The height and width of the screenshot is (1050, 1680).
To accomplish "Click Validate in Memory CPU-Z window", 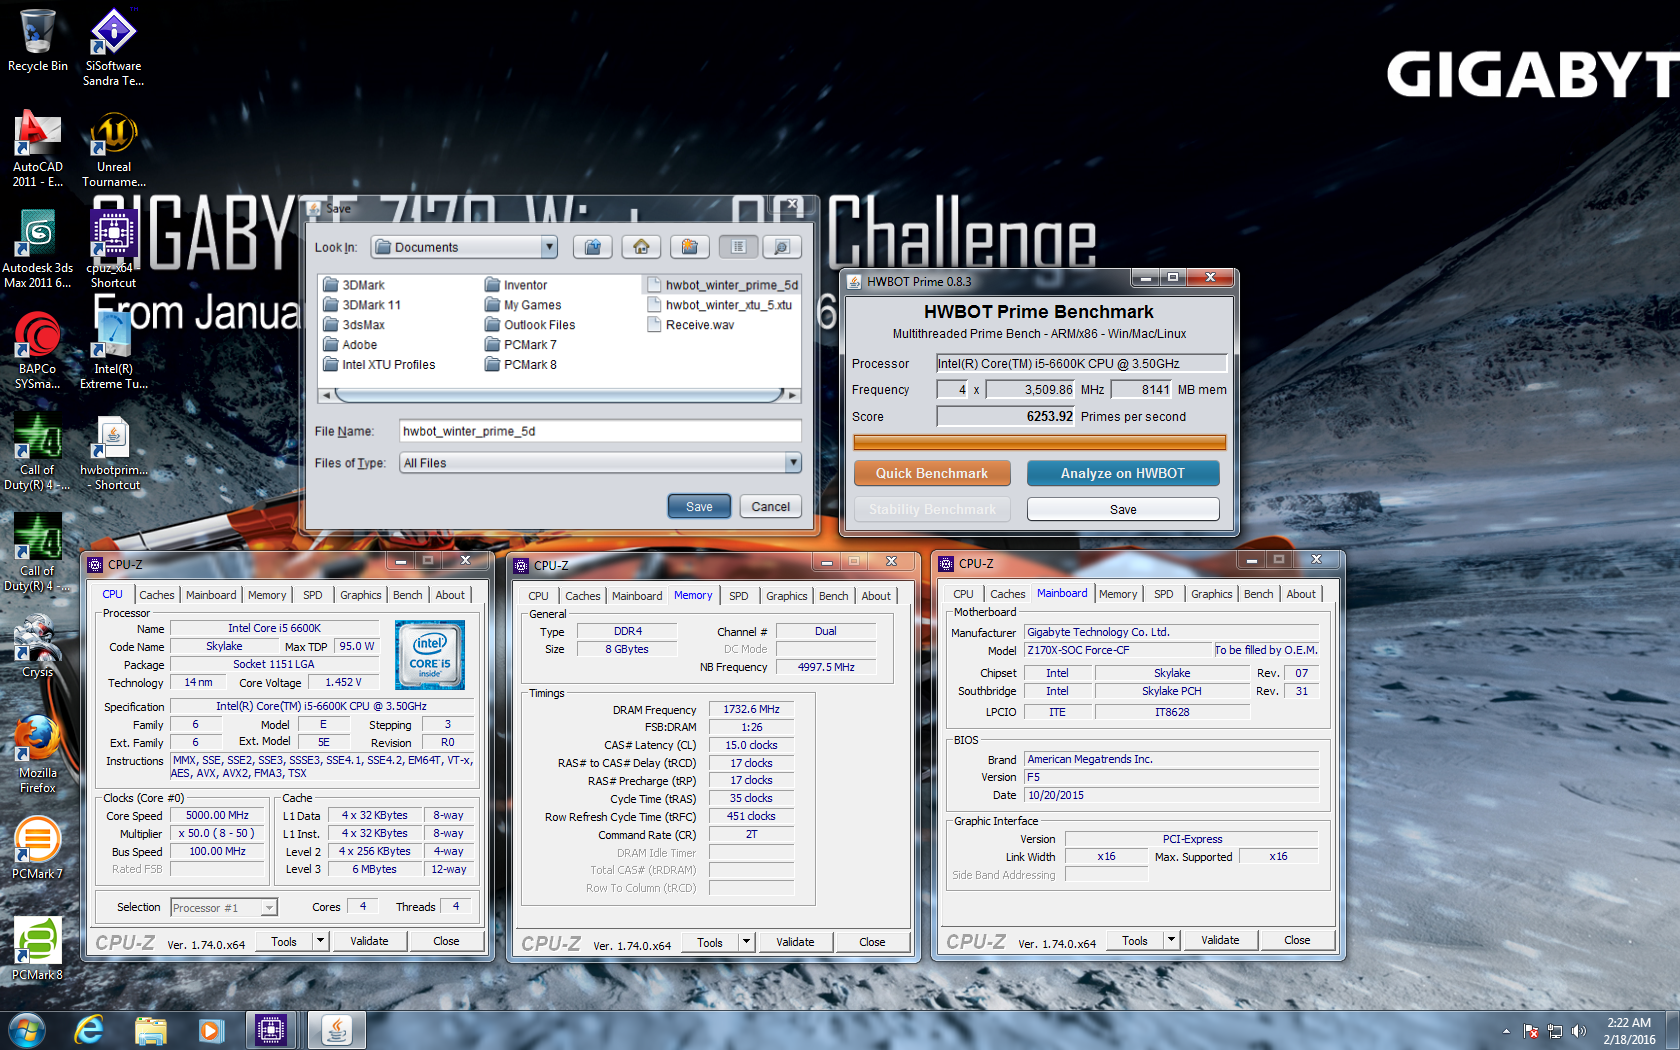I will tap(795, 942).
